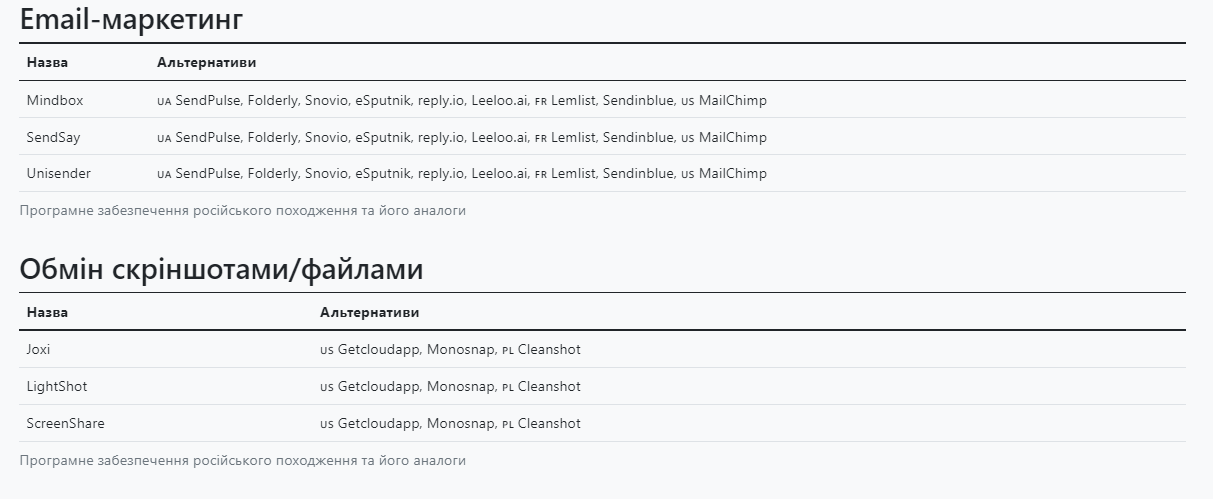The height and width of the screenshot is (499, 1213).
Task: Click eSputnik in the Unisender row
Action: pos(382,173)
